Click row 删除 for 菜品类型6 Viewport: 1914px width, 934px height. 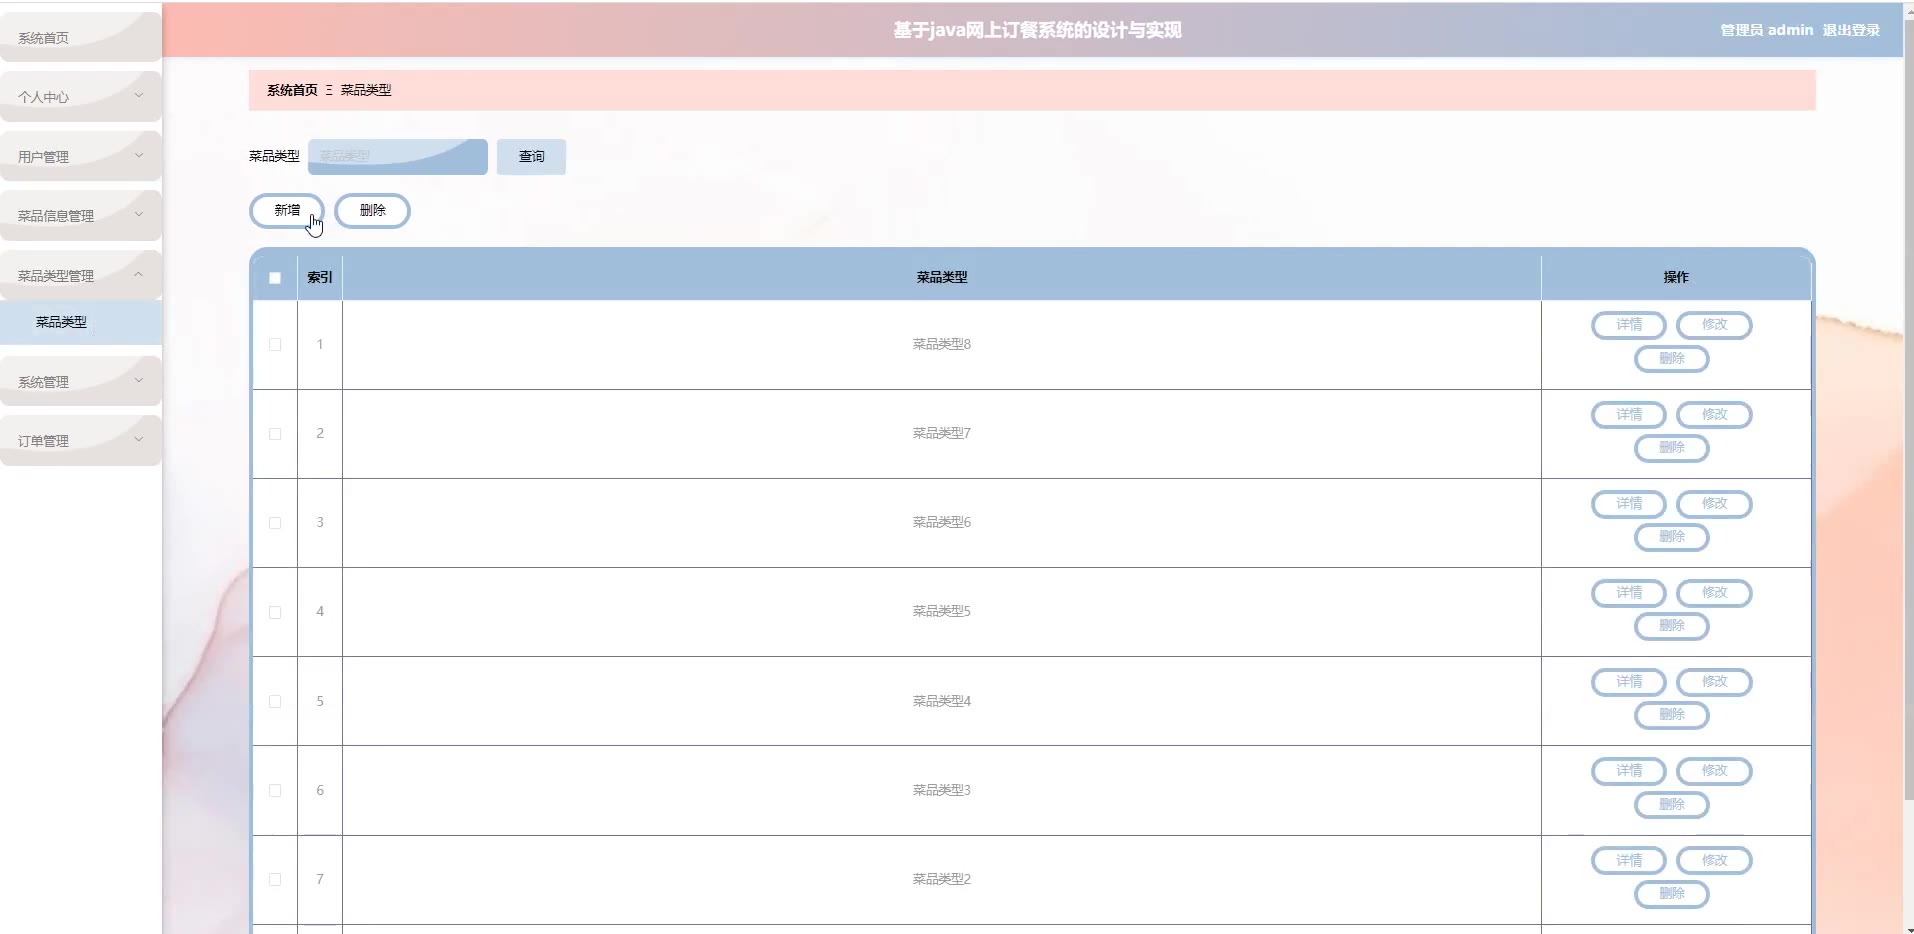[x=1671, y=537]
